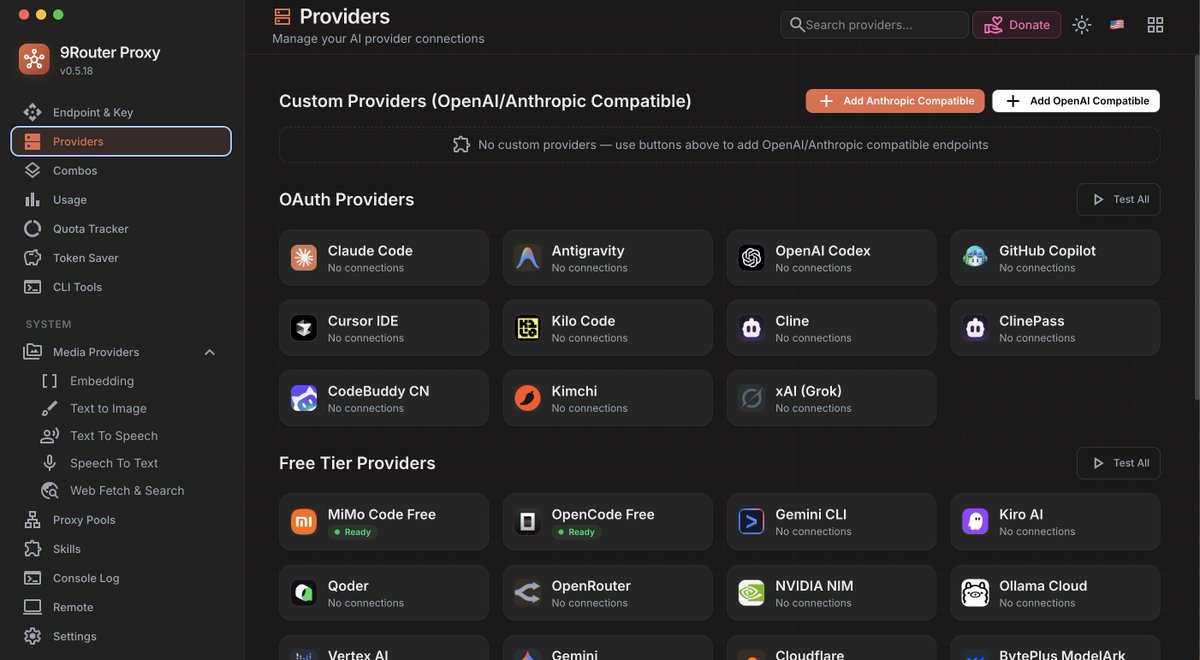Click the v0.5.18 version label
The image size is (1200, 660).
click(x=77, y=71)
